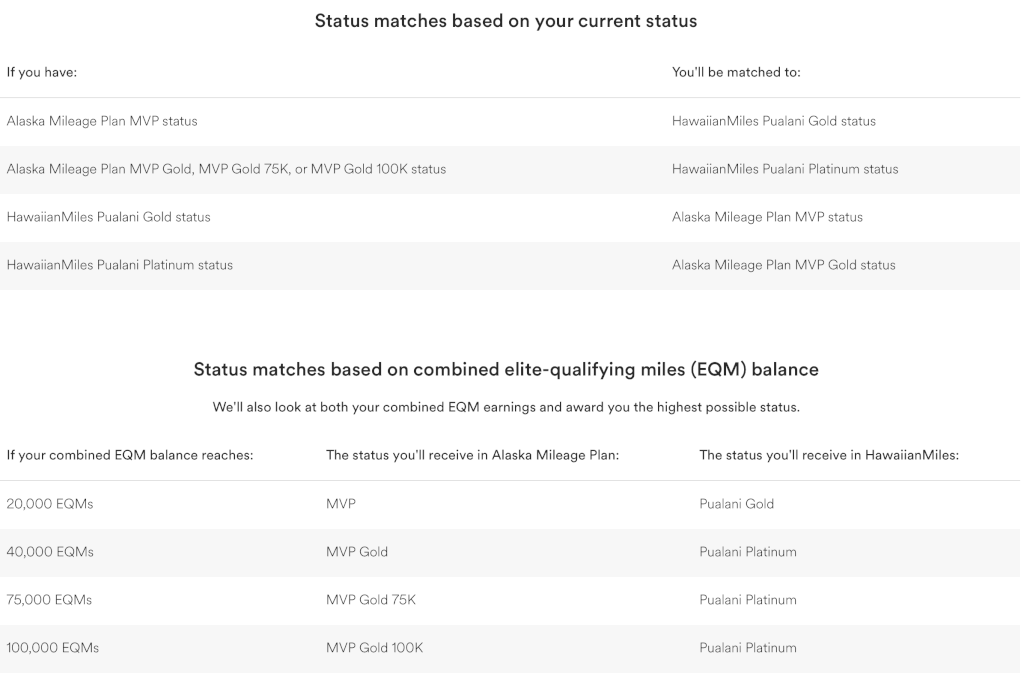This screenshot has width=1024, height=675.
Task: Click the 'MVP Gold 100K' cell
Action: coord(374,648)
